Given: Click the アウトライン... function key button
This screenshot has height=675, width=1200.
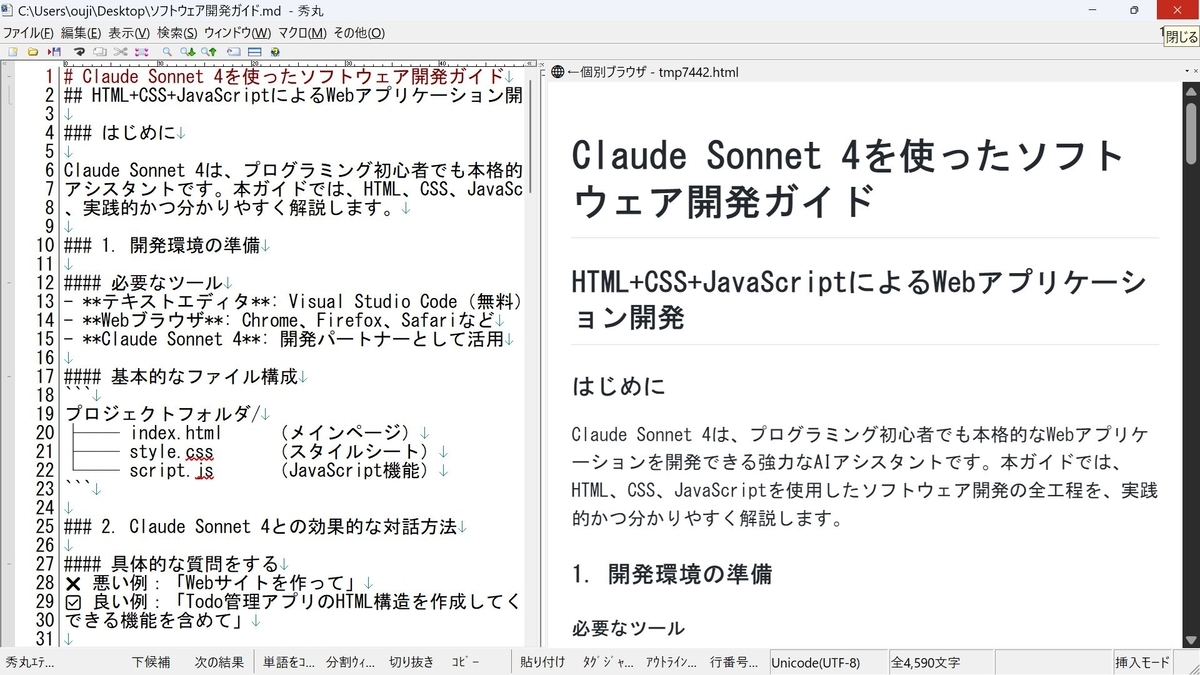Looking at the screenshot, I should pyautogui.click(x=671, y=662).
